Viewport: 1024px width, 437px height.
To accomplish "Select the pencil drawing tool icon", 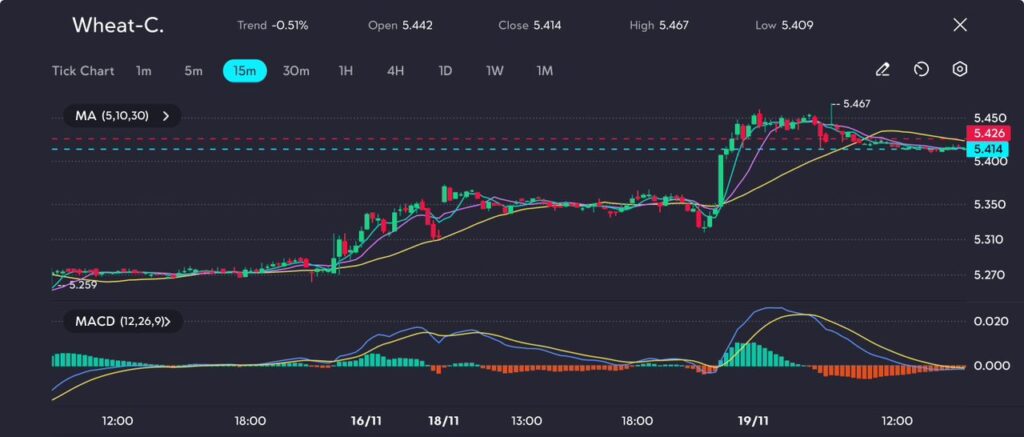I will [x=882, y=70].
